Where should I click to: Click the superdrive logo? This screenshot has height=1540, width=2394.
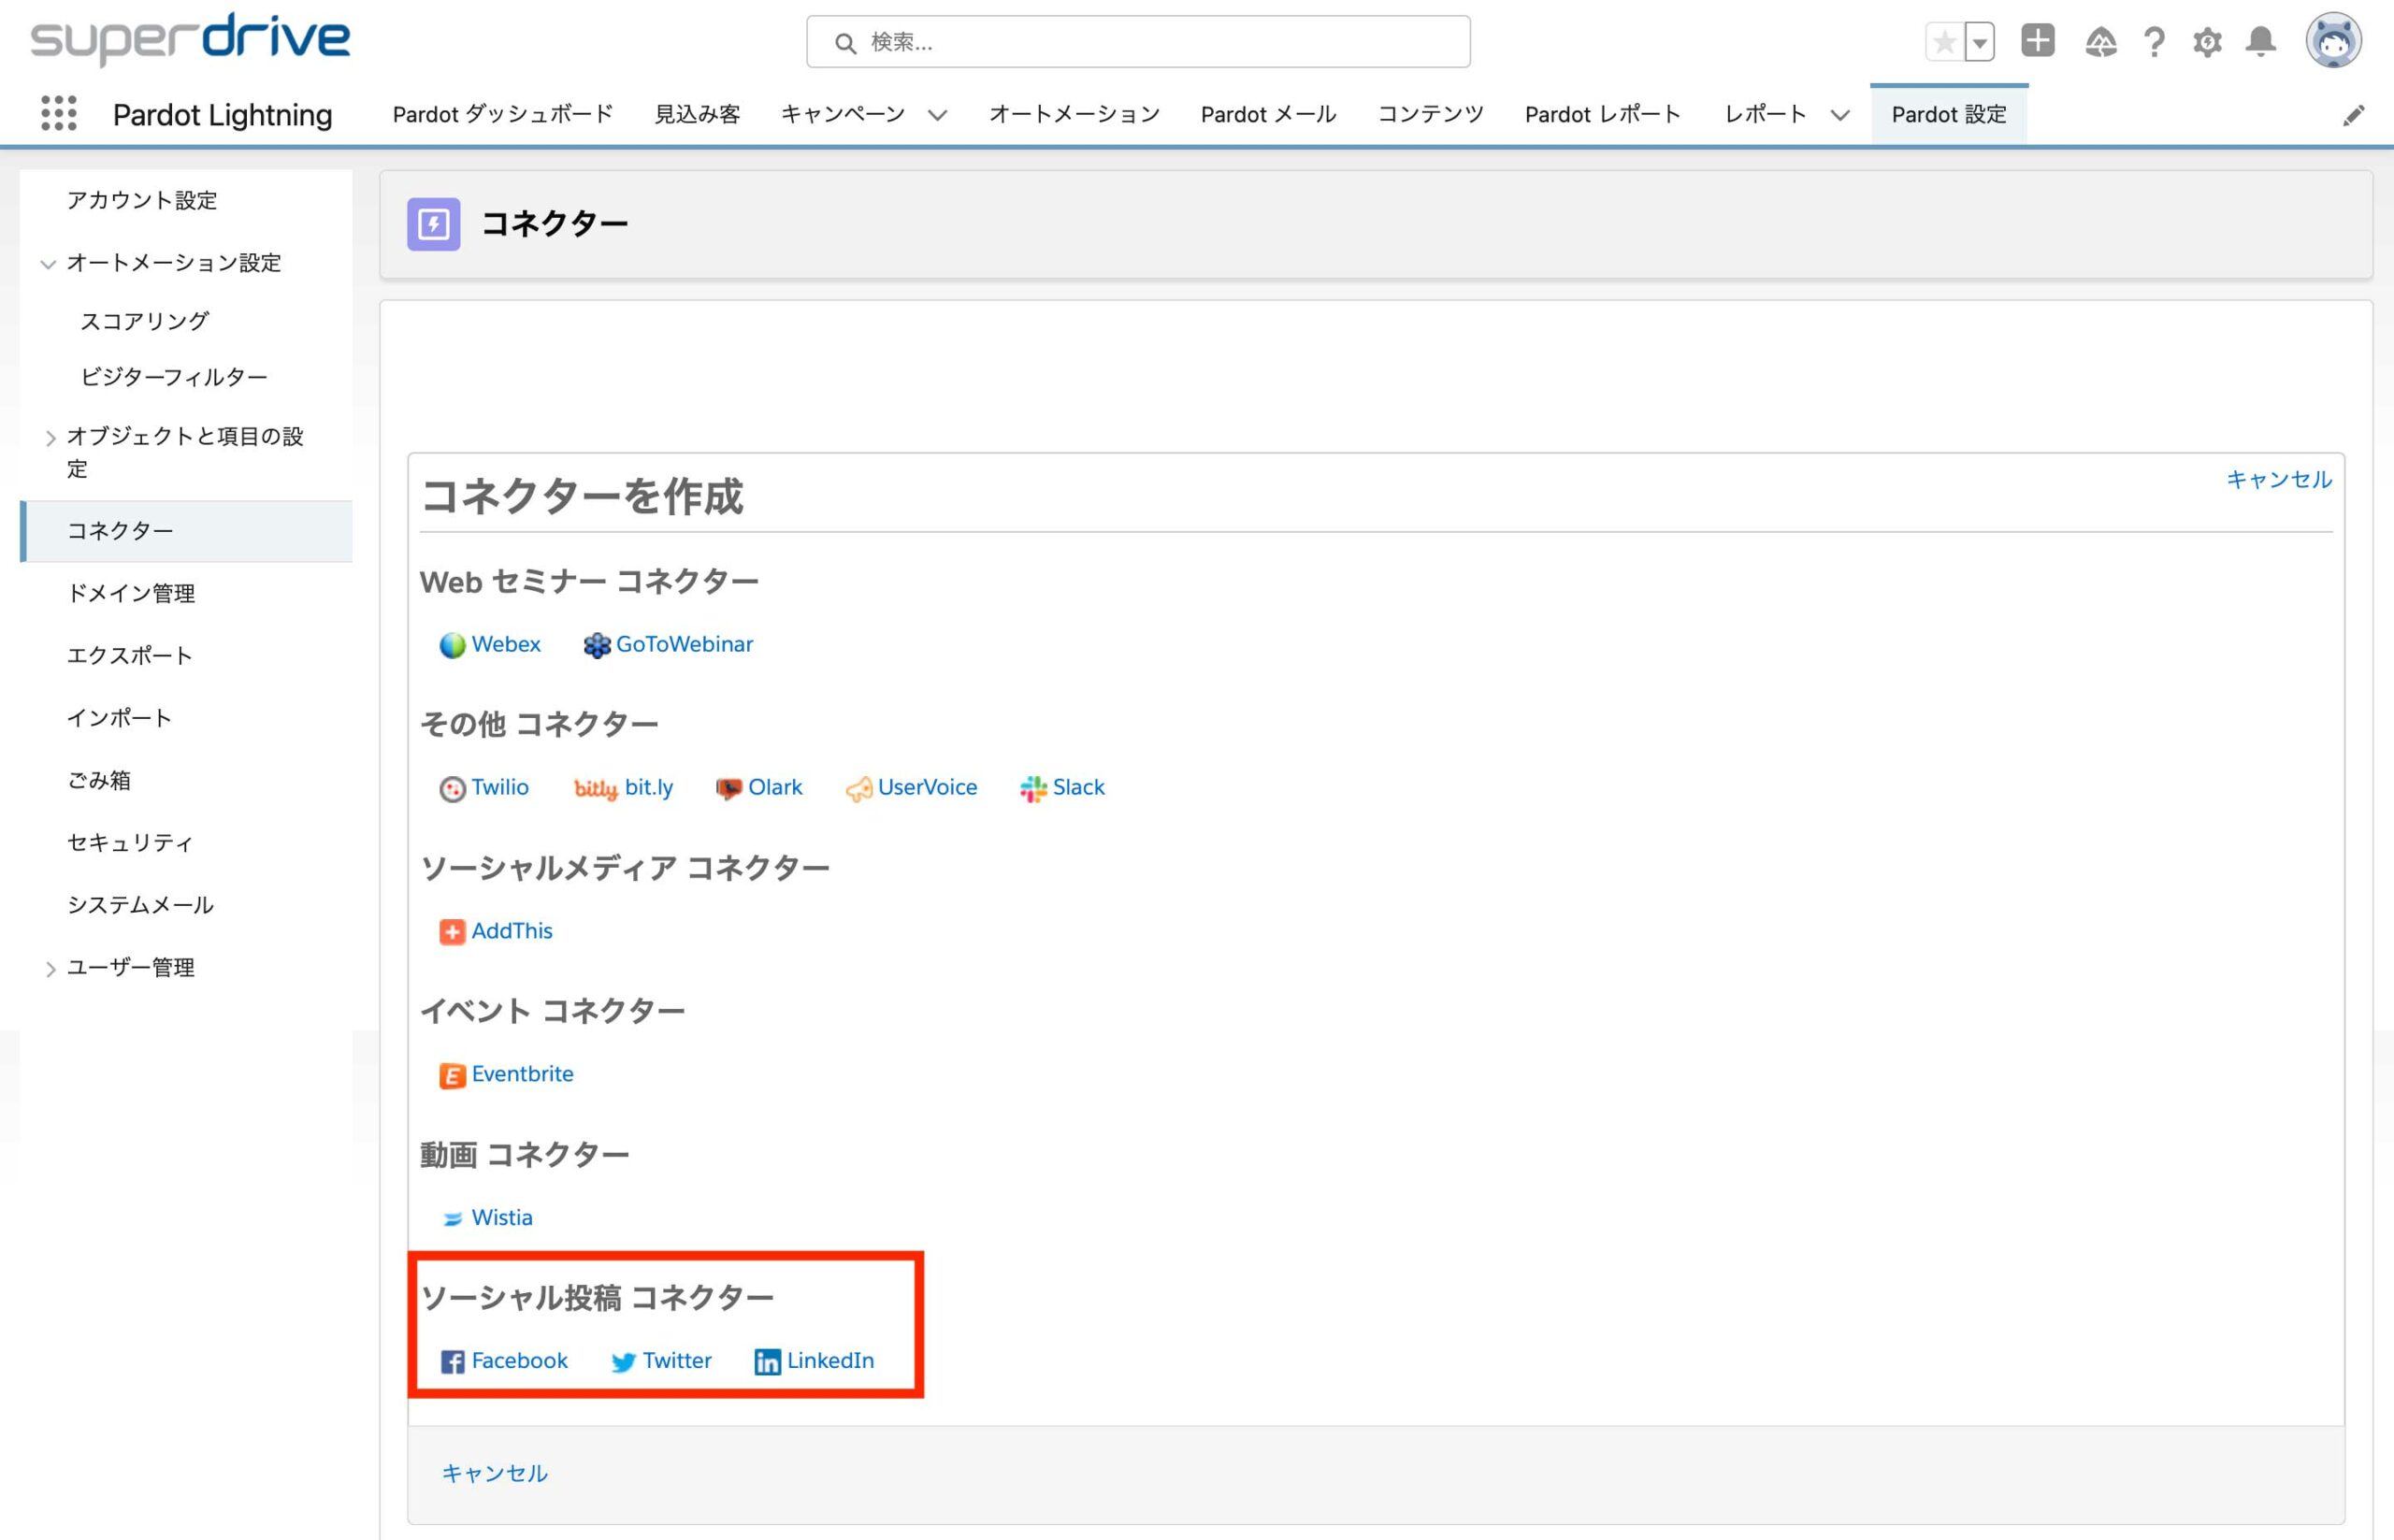pyautogui.click(x=190, y=39)
